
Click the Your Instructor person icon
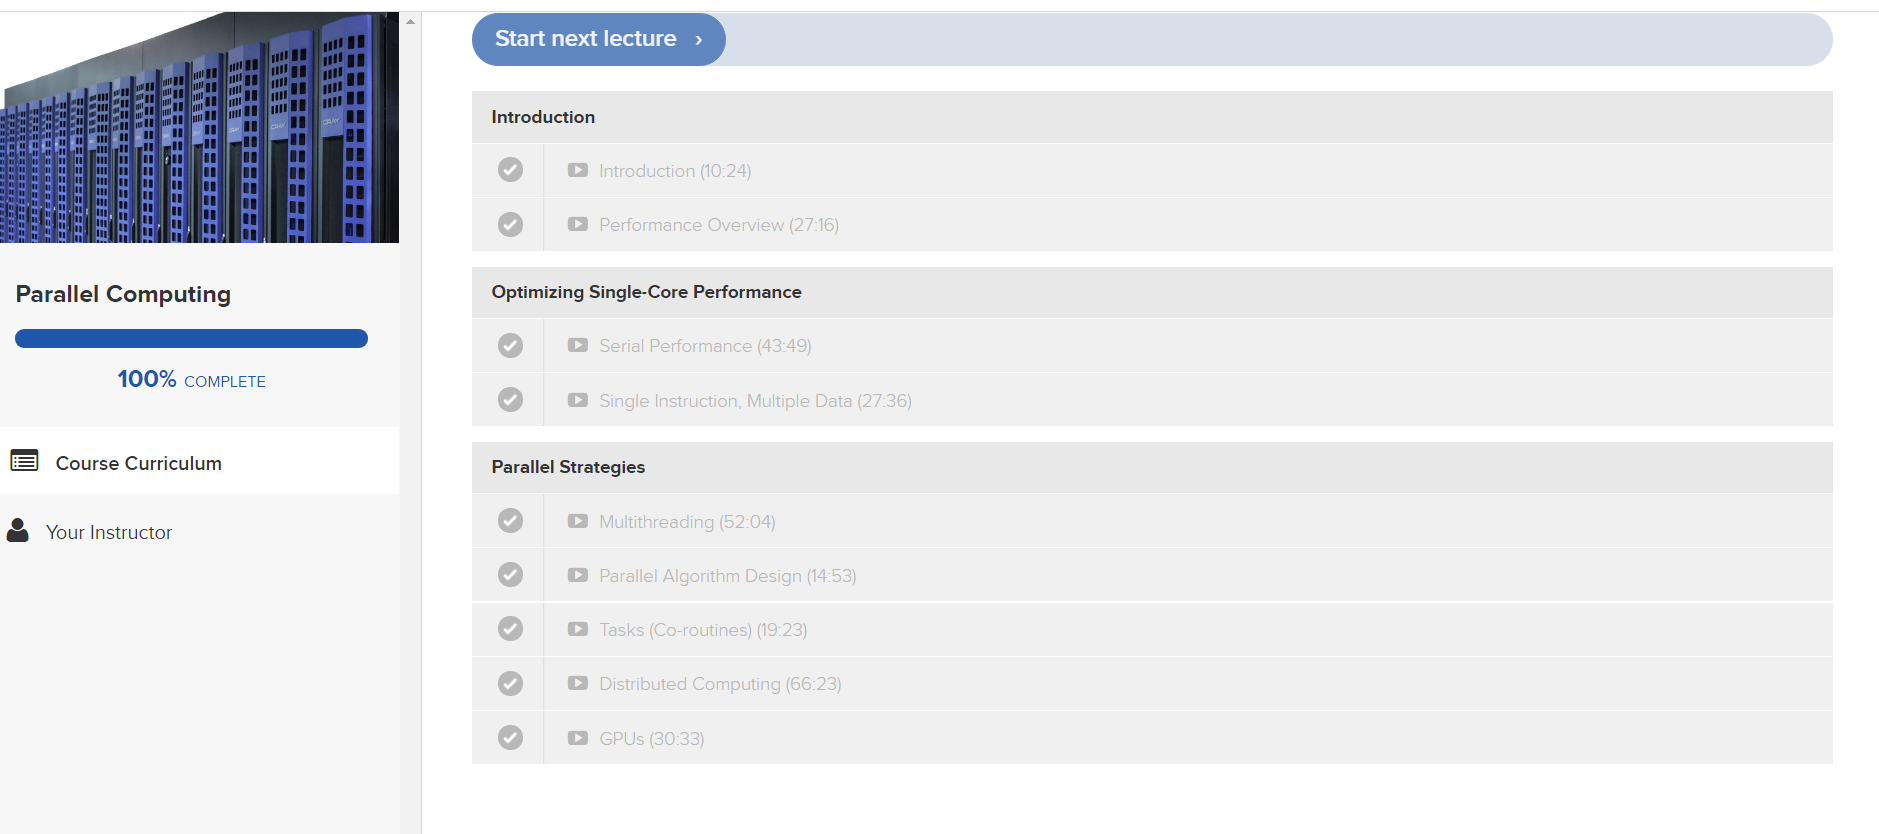[18, 530]
